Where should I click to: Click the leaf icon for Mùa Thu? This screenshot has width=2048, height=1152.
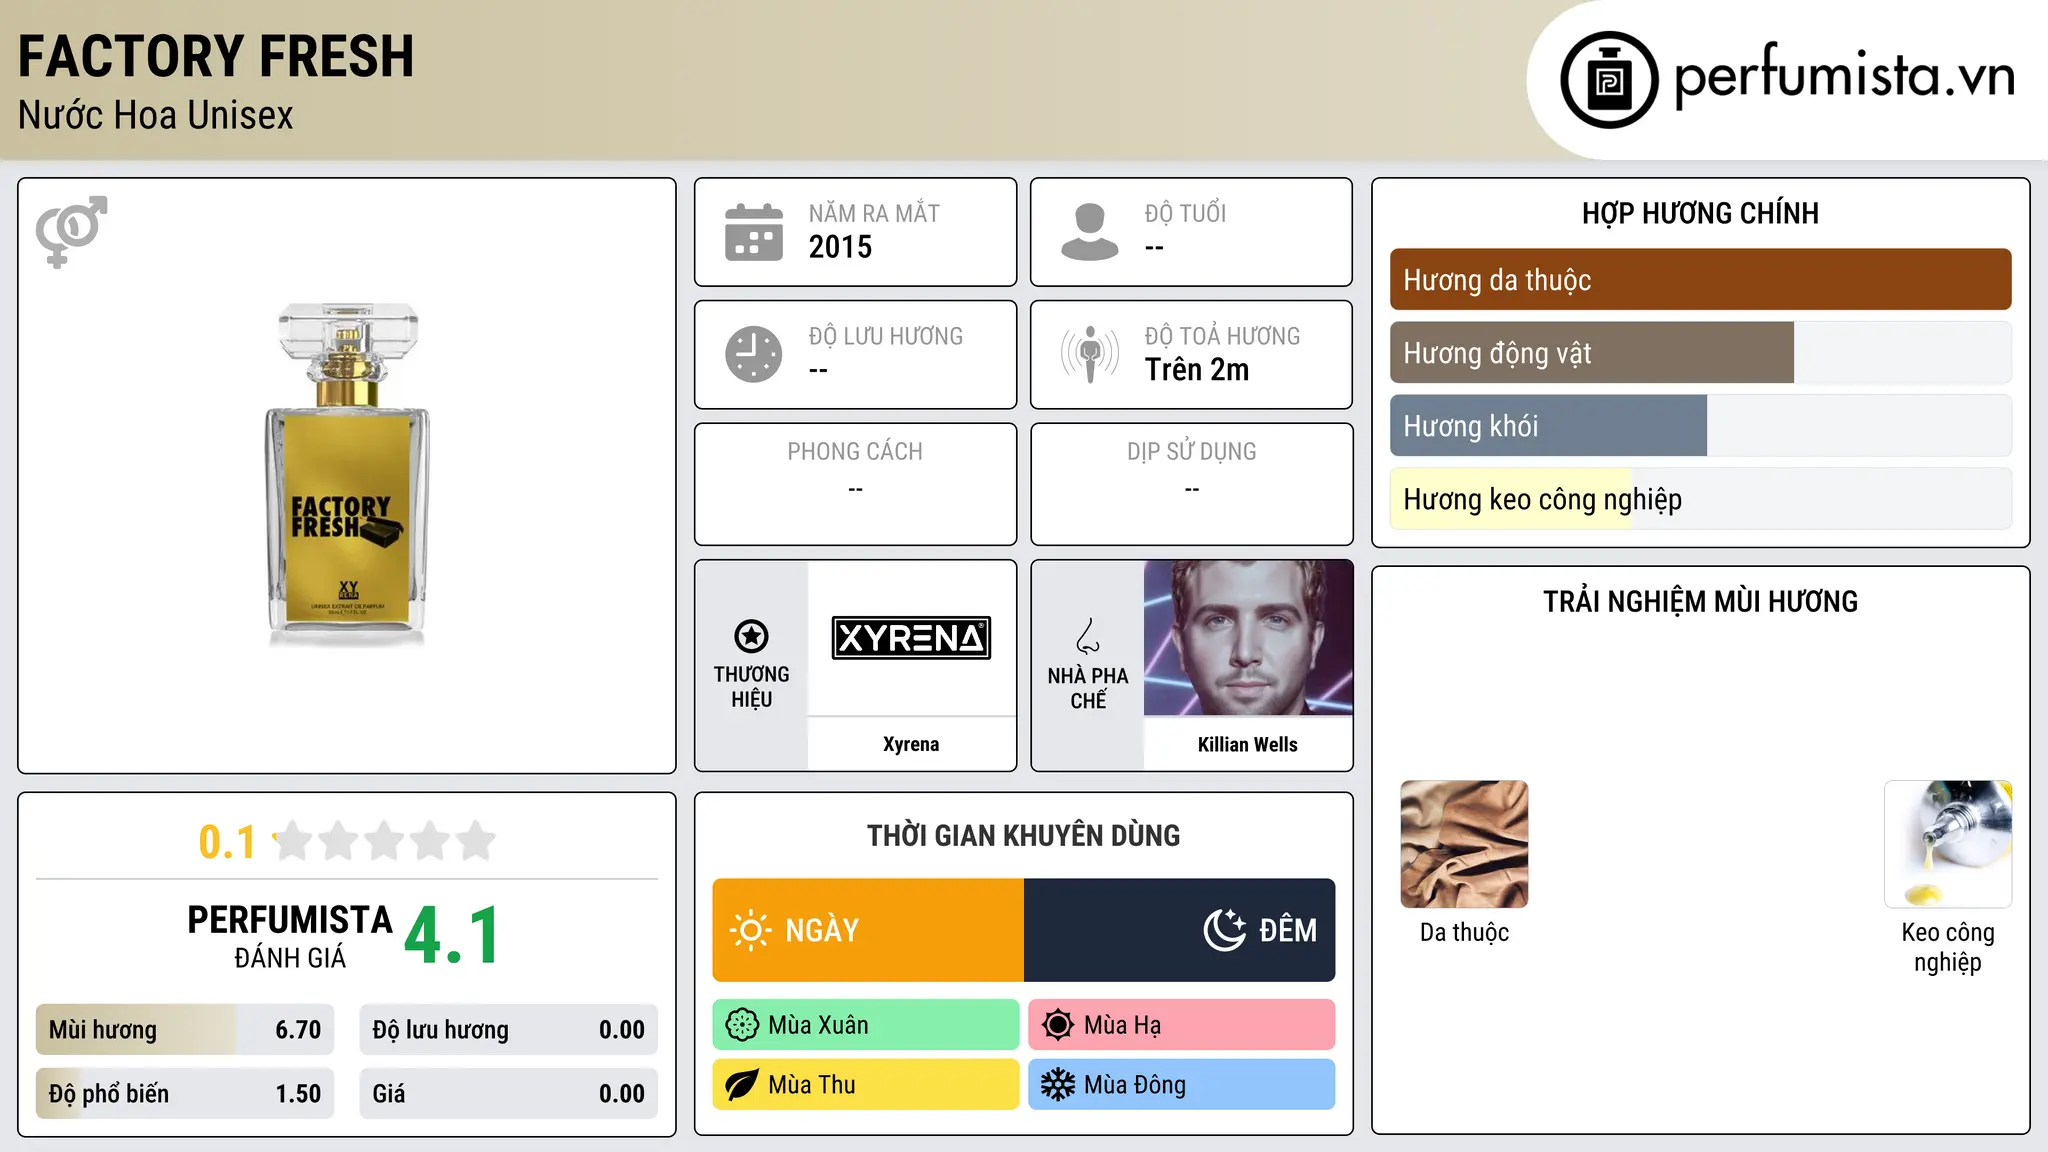[x=742, y=1085]
